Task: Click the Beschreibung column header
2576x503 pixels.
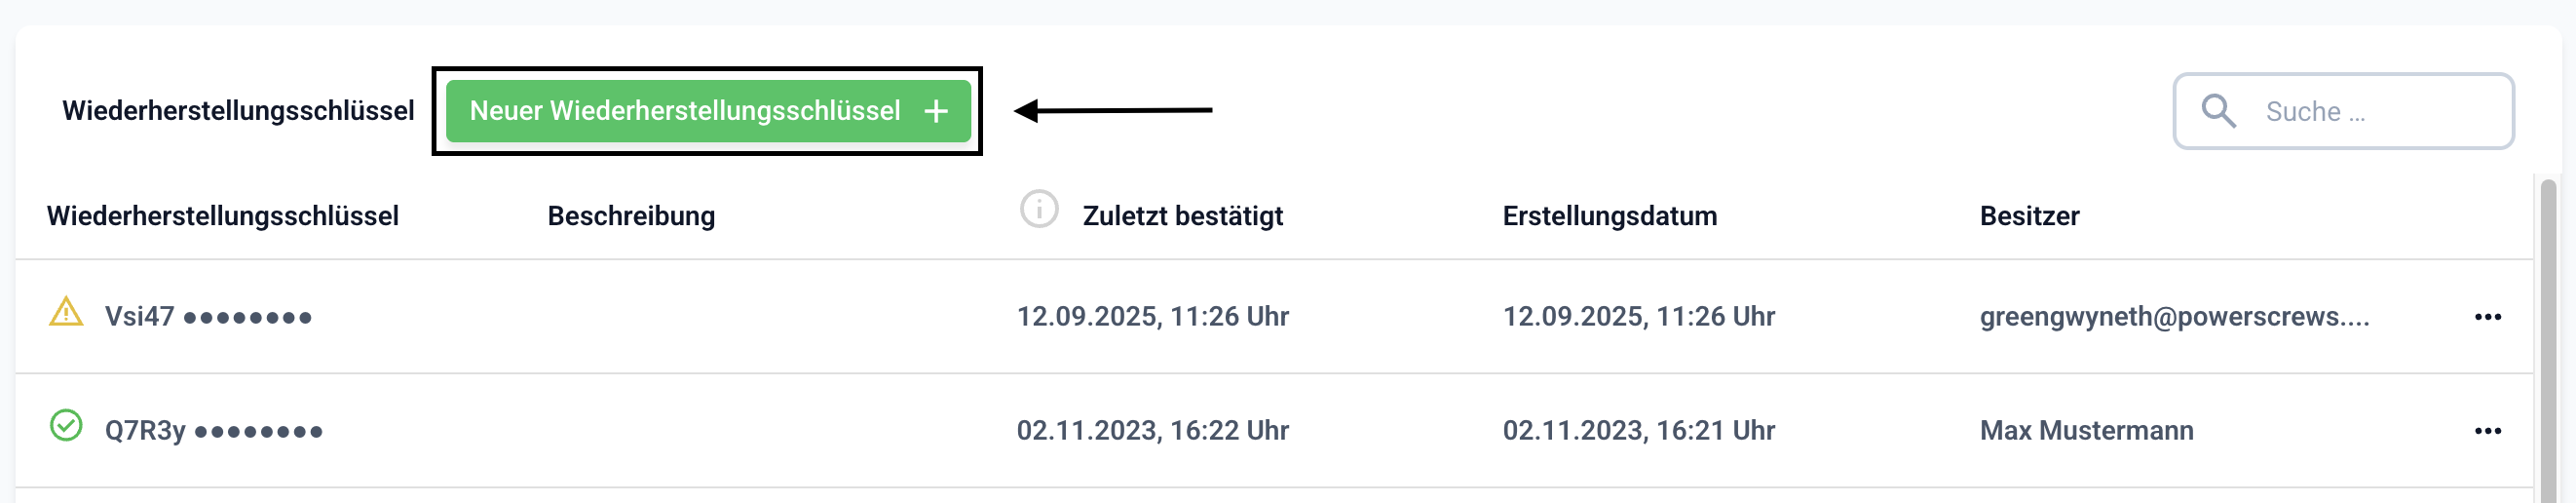Action: pyautogui.click(x=631, y=216)
